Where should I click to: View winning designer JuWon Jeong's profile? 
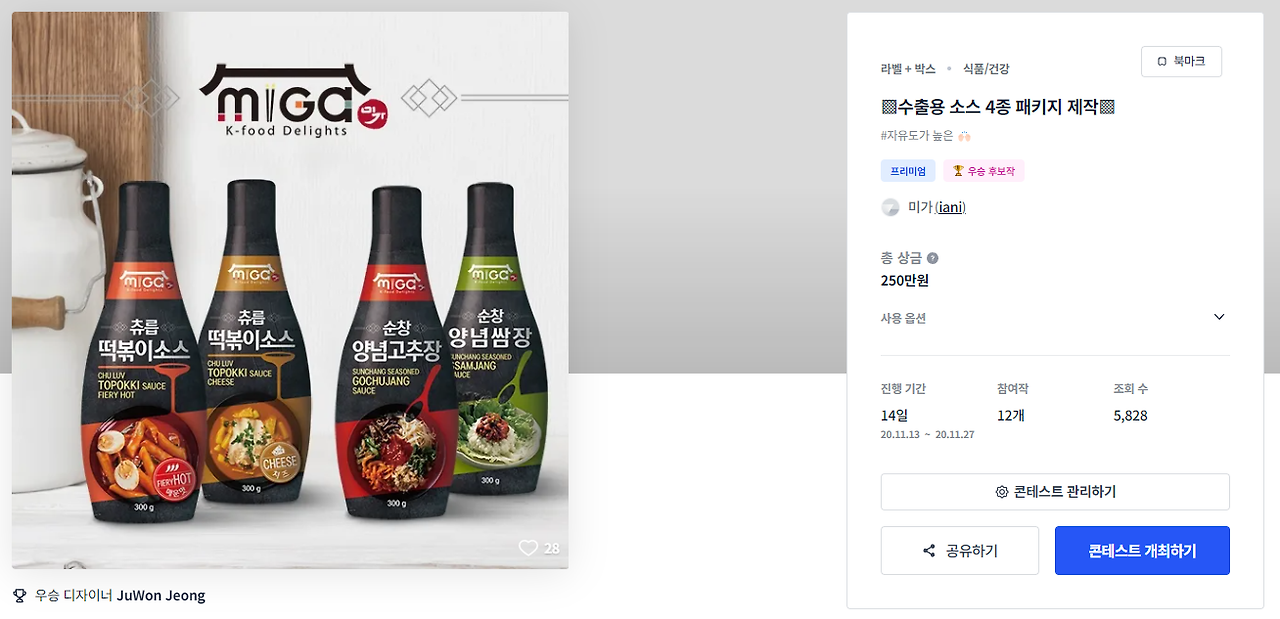(161, 596)
